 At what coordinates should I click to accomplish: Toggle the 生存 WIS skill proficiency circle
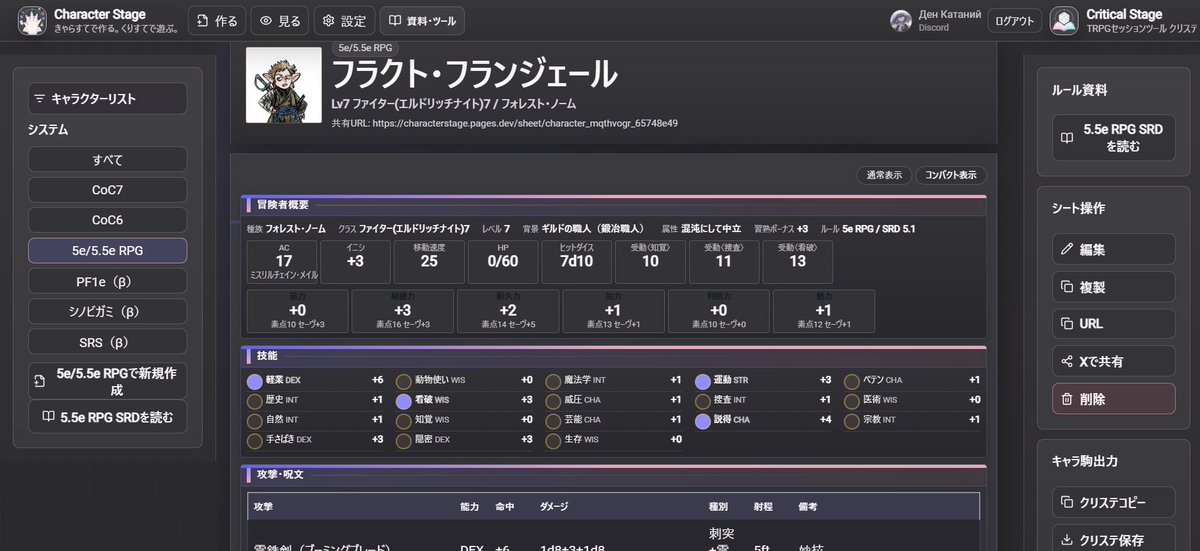point(553,439)
